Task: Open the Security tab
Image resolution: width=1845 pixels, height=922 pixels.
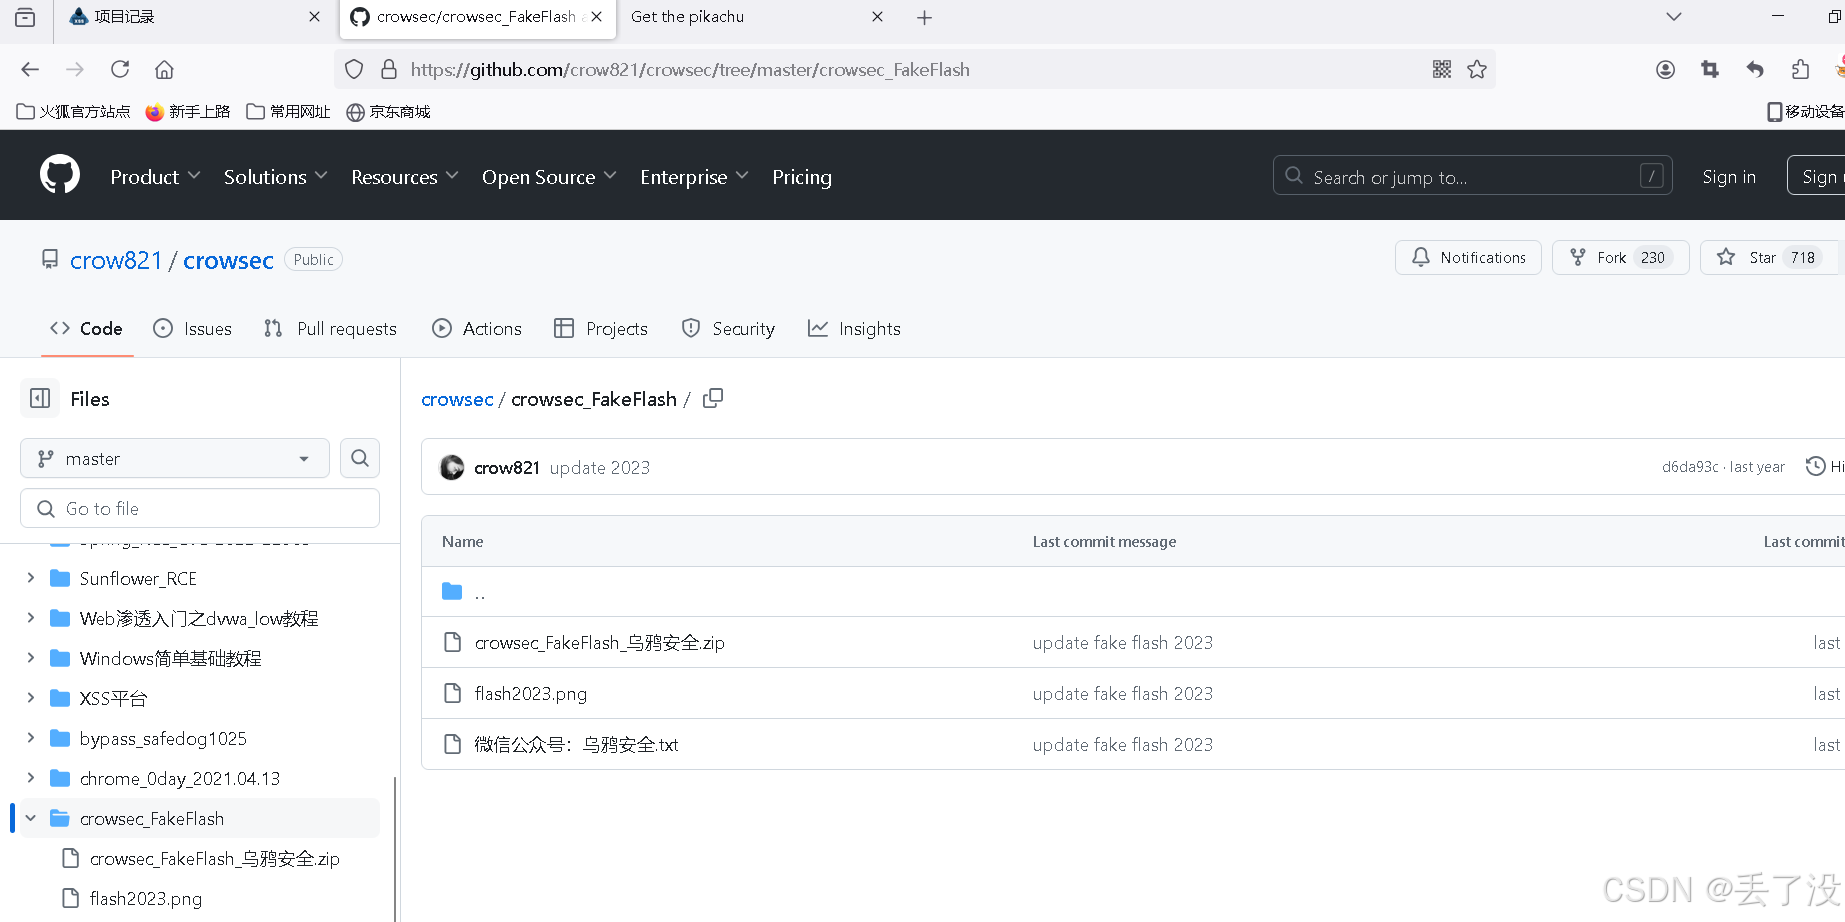Action: pos(728,328)
